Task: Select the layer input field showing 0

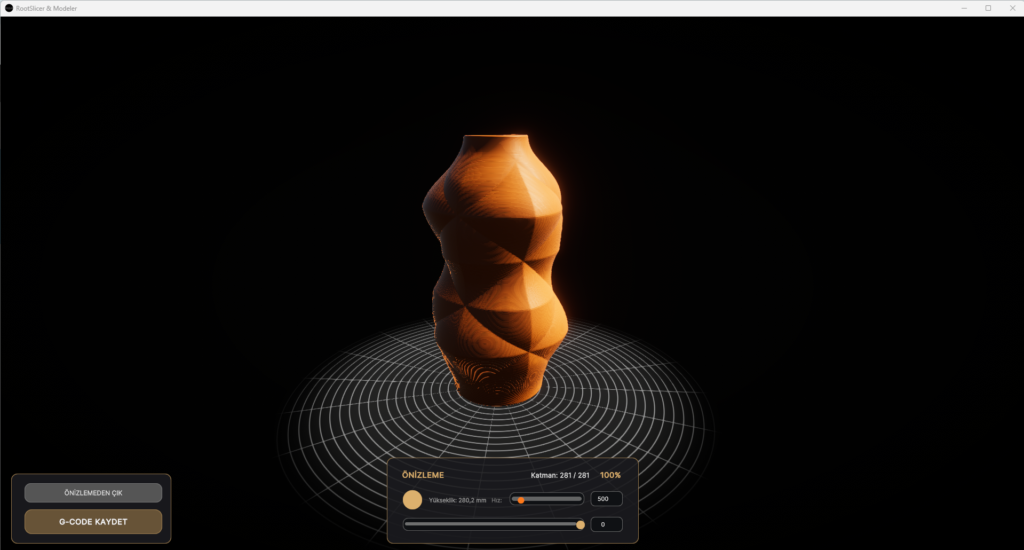Action: [x=606, y=524]
